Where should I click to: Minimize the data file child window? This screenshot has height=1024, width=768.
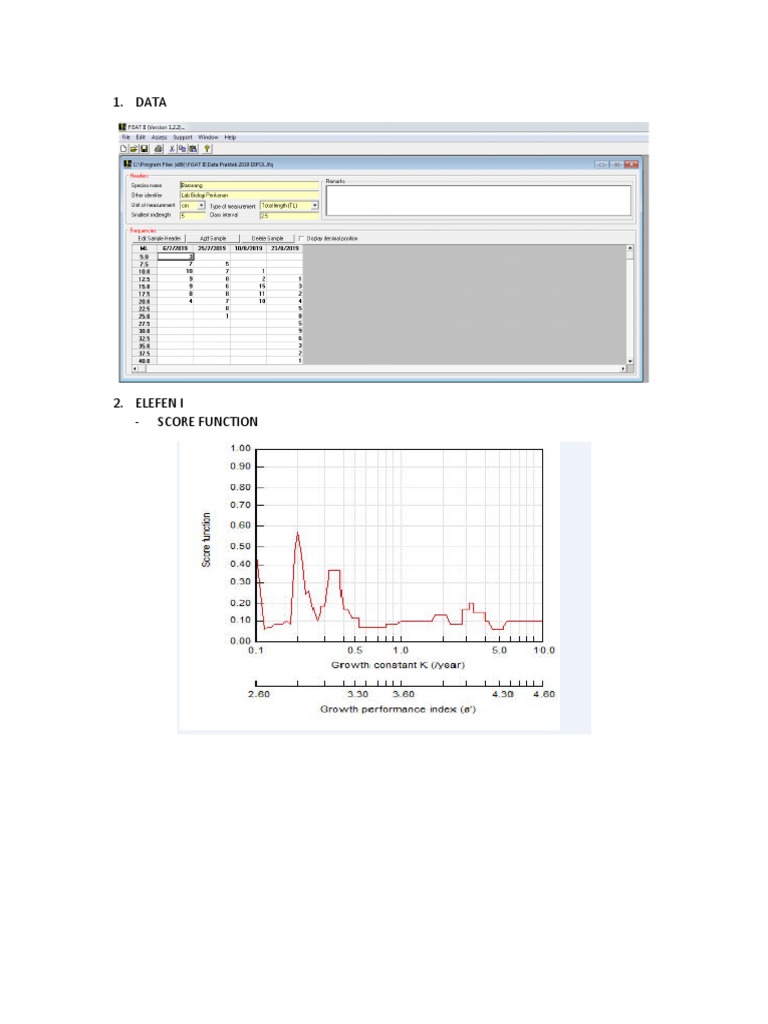pyautogui.click(x=601, y=165)
